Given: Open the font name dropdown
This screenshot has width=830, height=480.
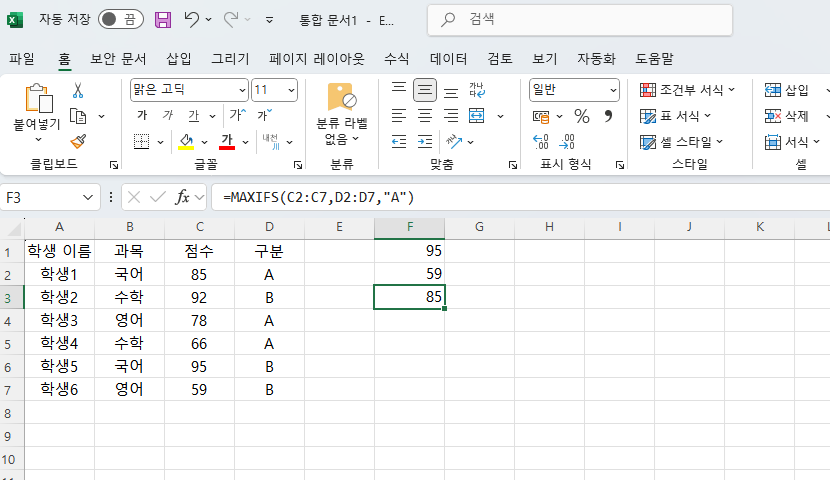Looking at the screenshot, I should [242, 90].
